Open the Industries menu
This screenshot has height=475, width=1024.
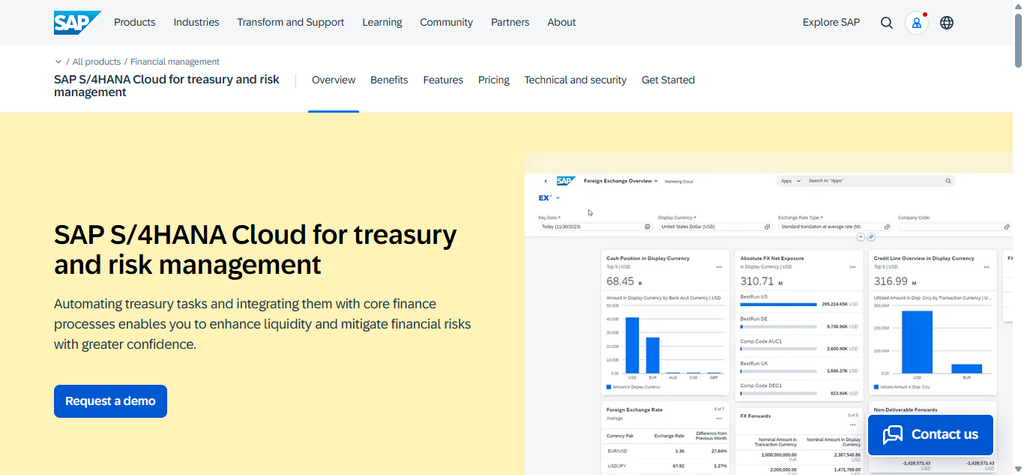point(196,22)
